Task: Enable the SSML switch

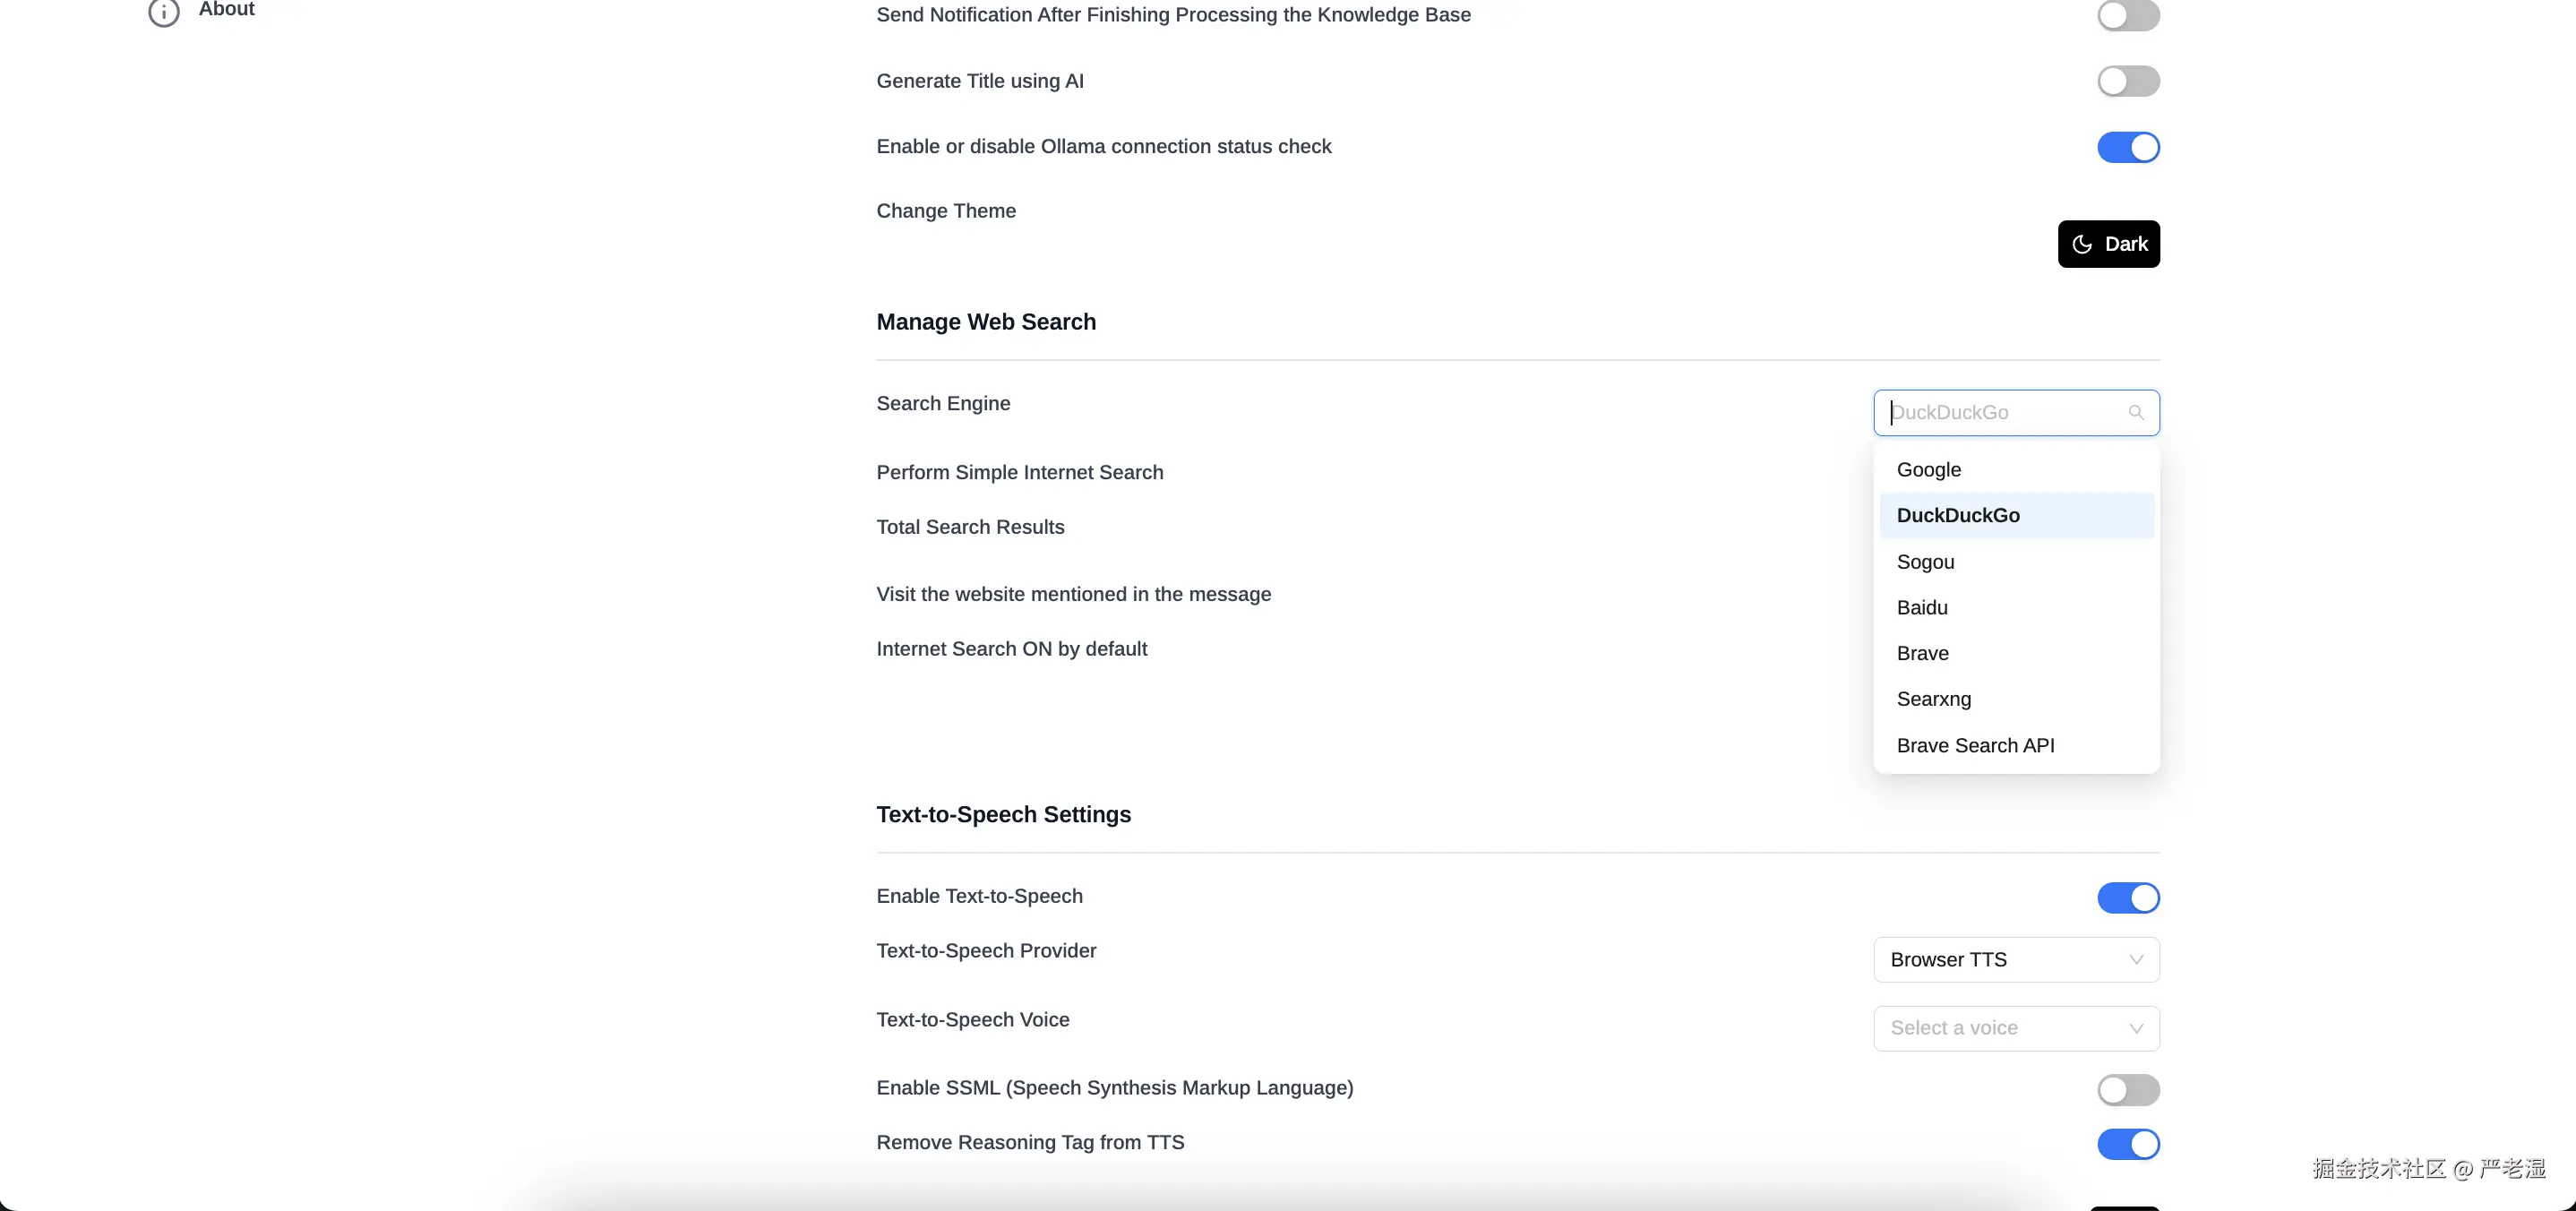Action: [x=2128, y=1089]
